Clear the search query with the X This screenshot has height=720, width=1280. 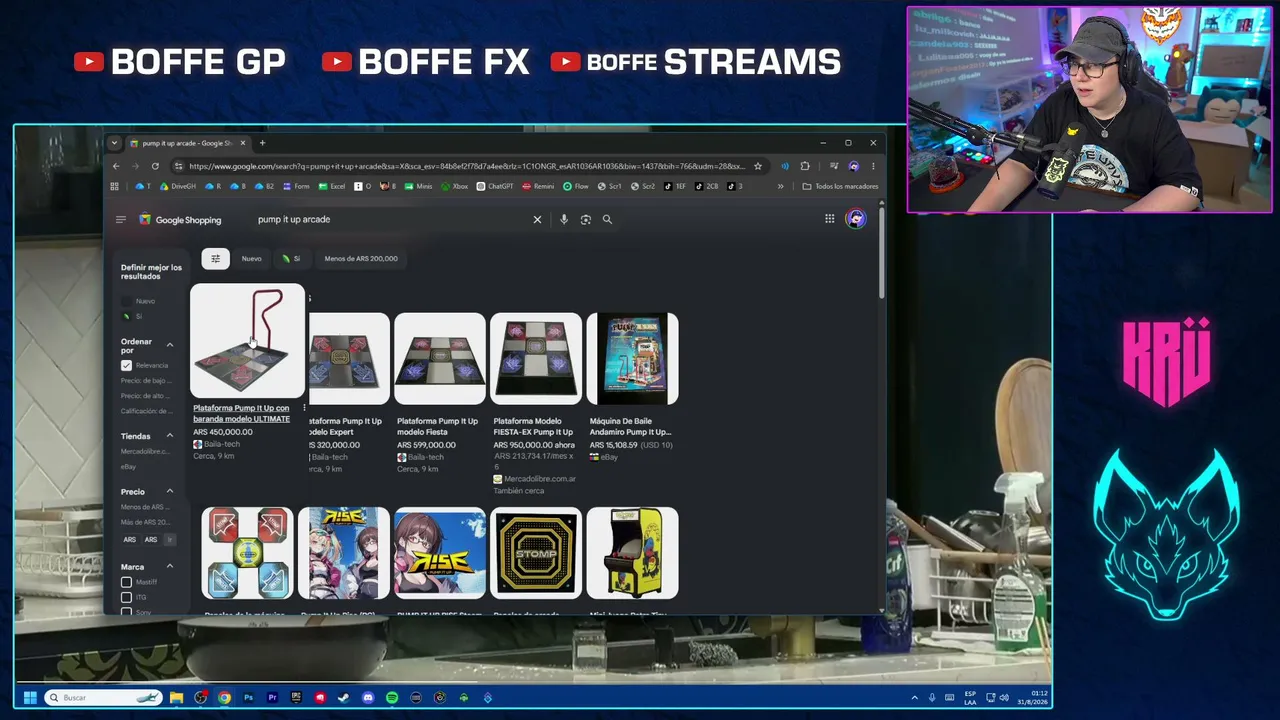537,219
